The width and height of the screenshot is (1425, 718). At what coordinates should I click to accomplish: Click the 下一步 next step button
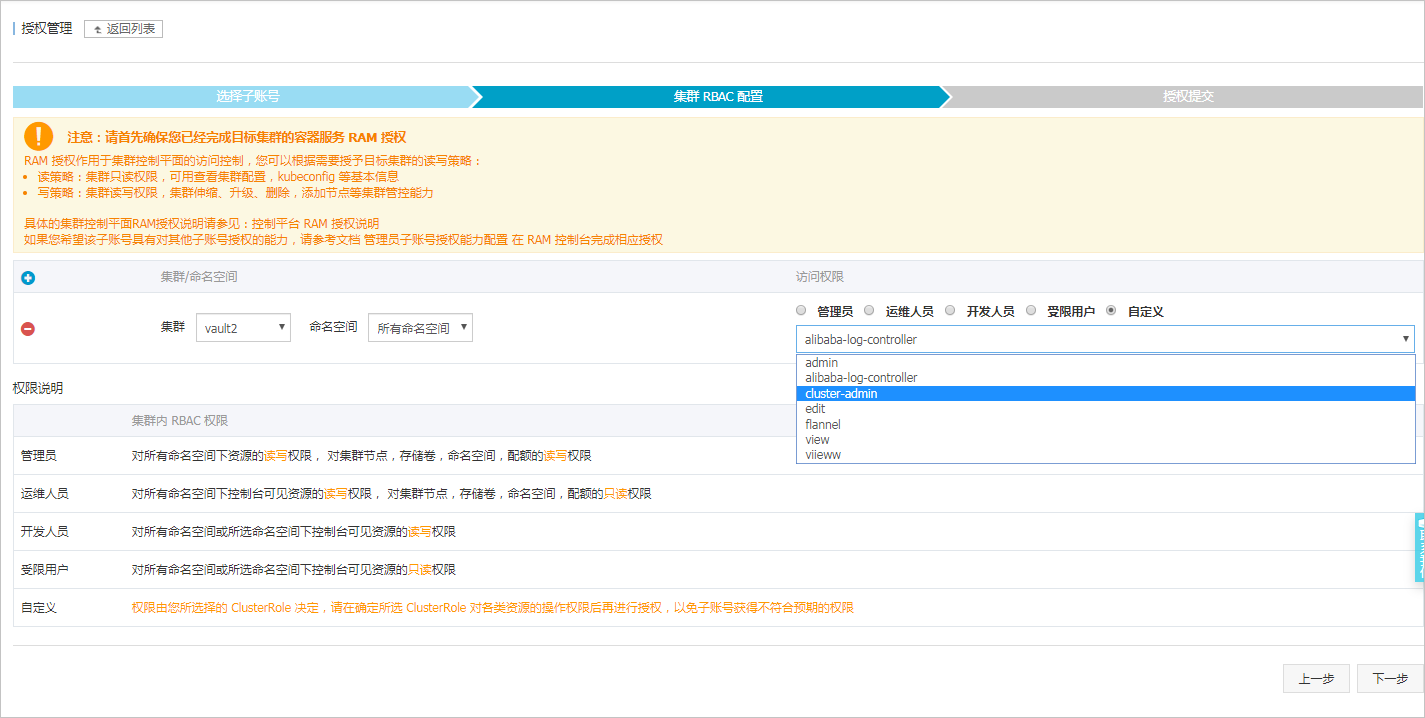coord(1390,678)
